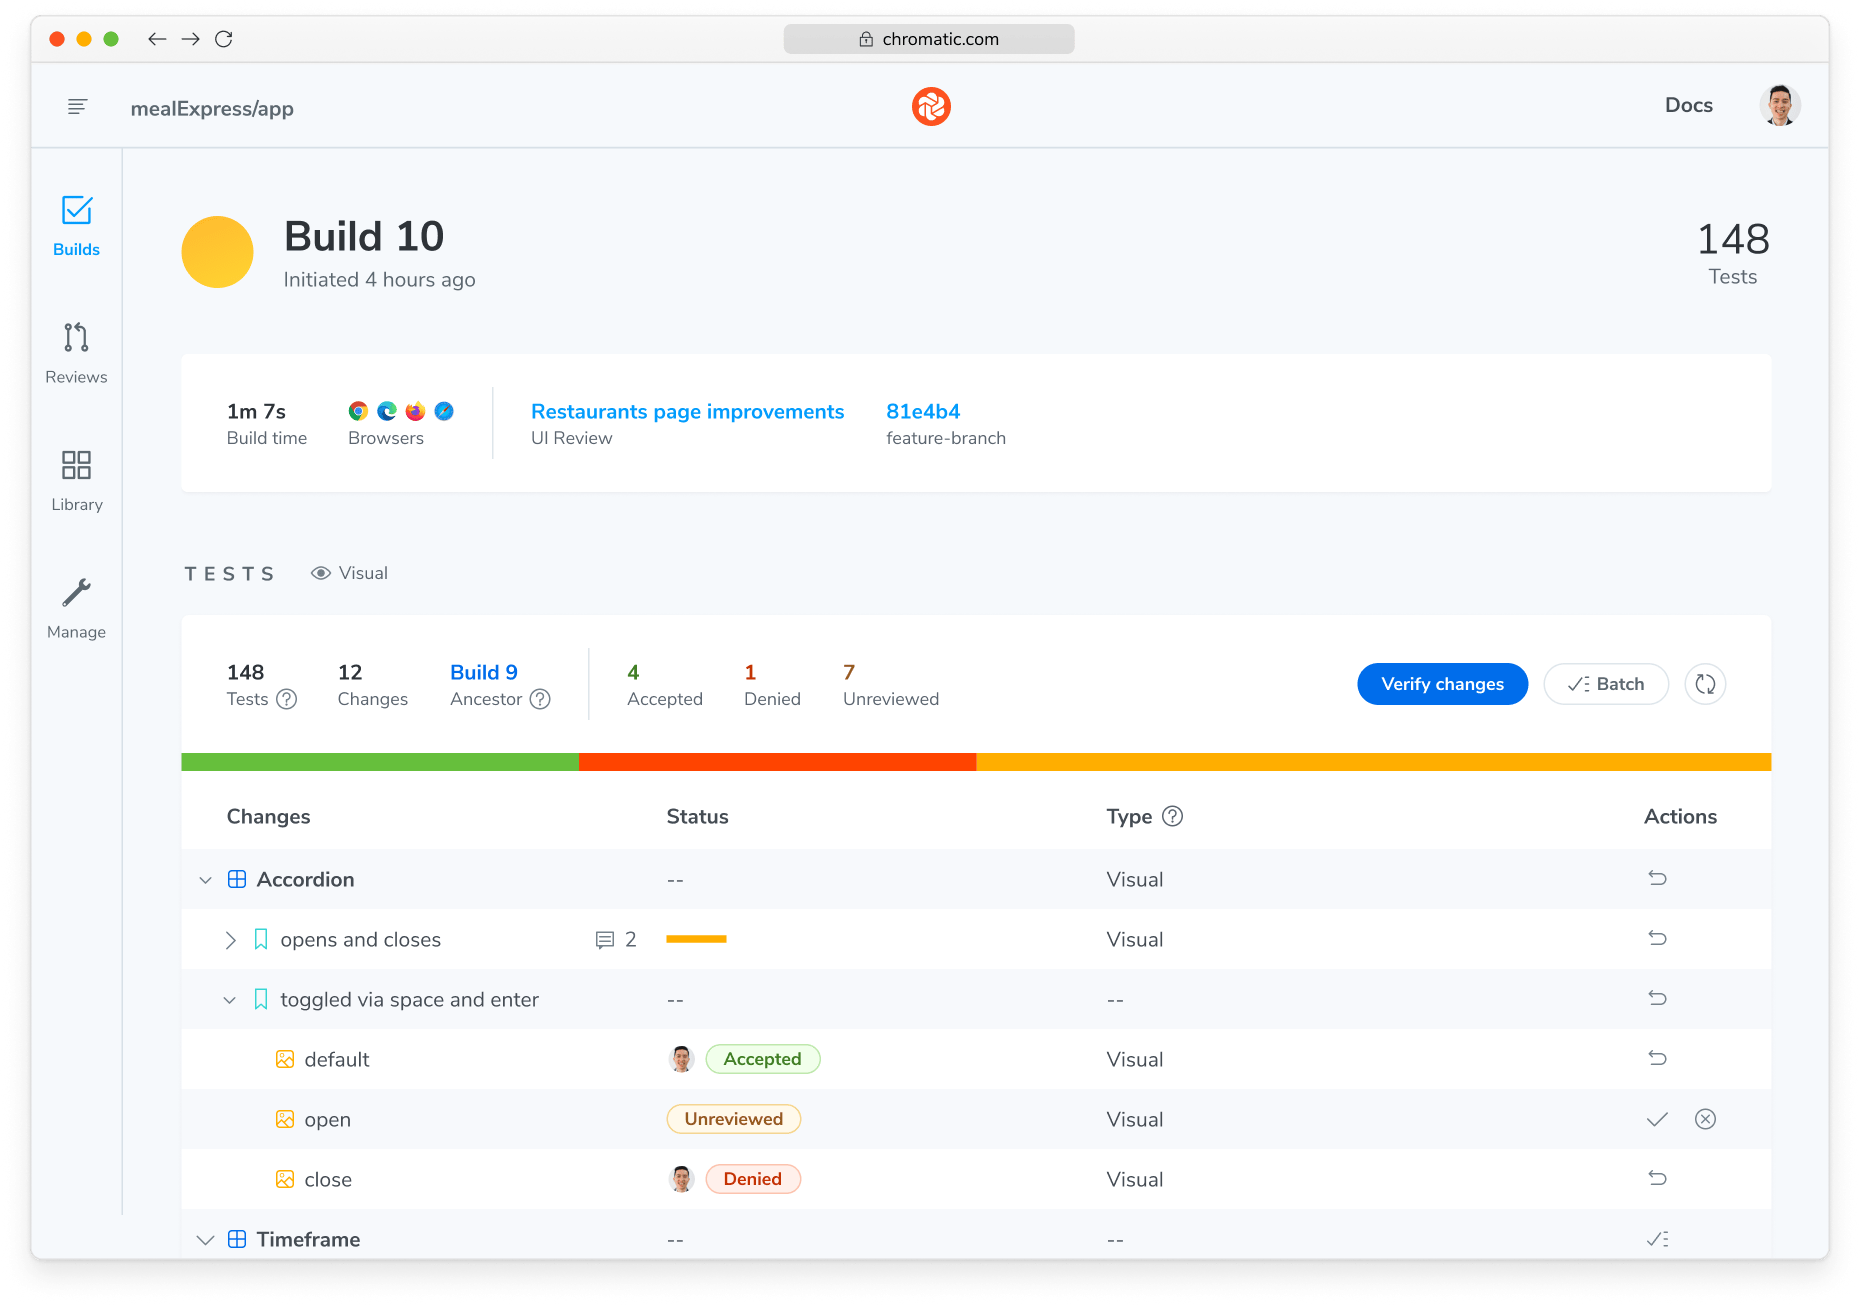The image size is (1860, 1305).
Task: Open Reviews in the sidebar
Action: point(76,353)
